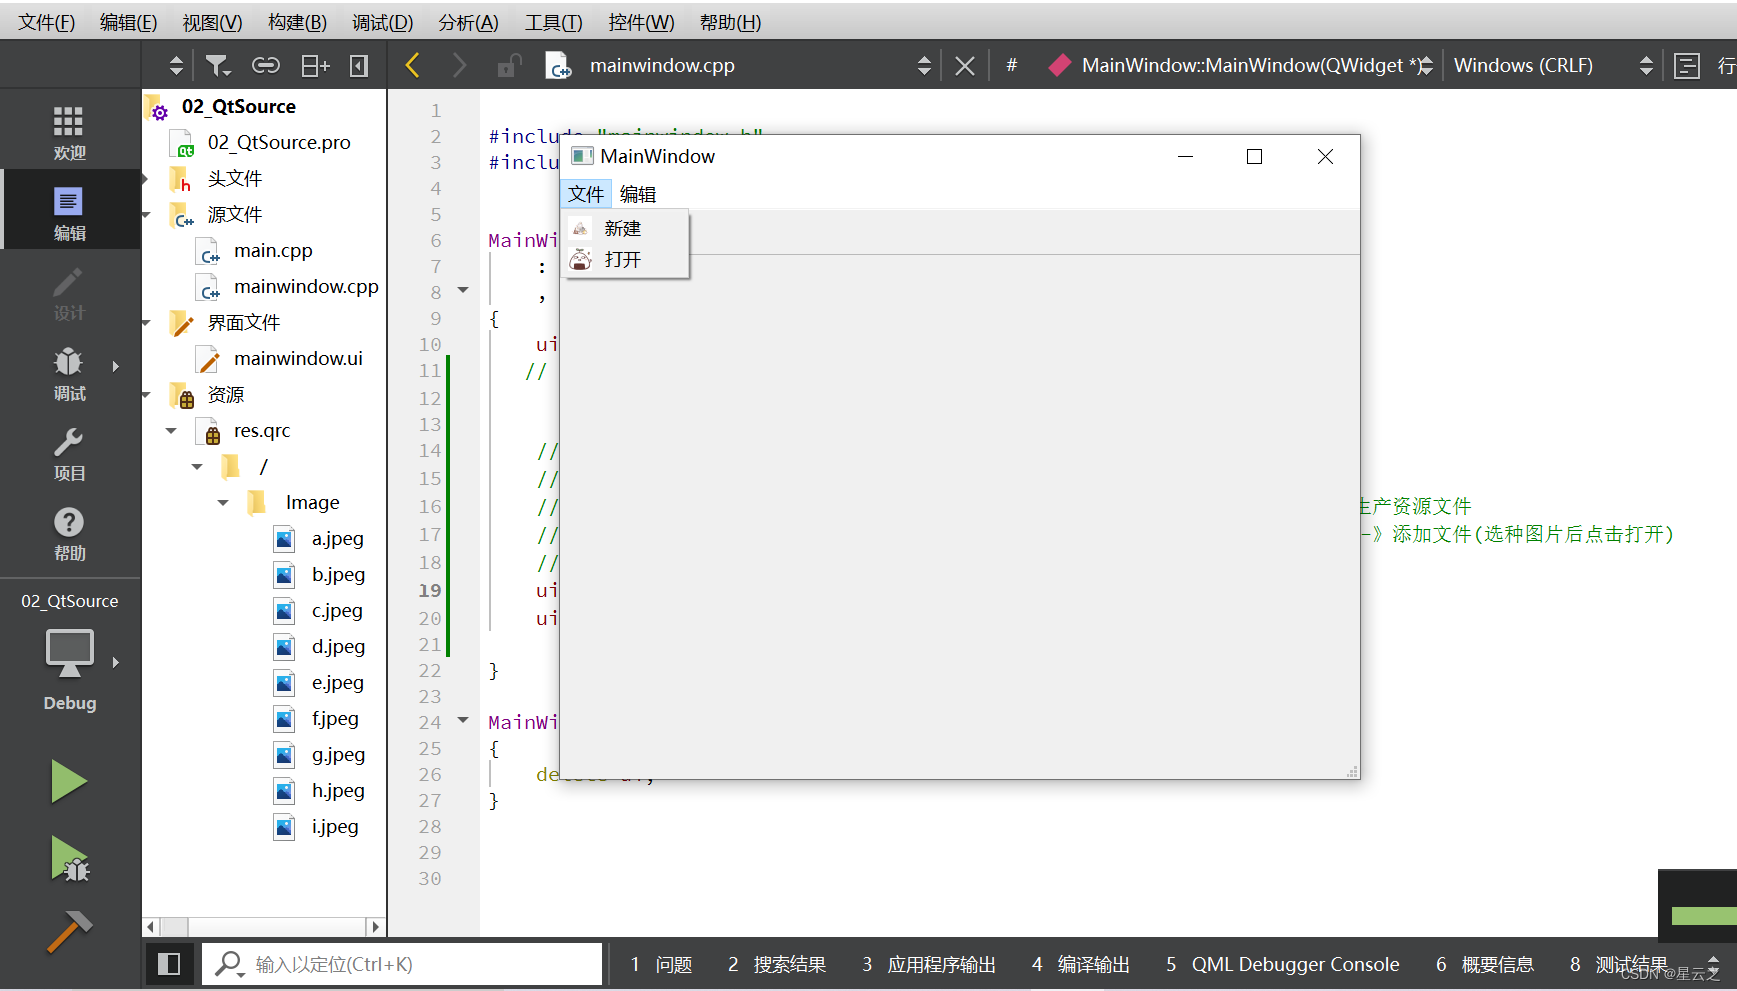Close the project side pane icon
The height and width of the screenshot is (991, 1737).
pos(359,66)
